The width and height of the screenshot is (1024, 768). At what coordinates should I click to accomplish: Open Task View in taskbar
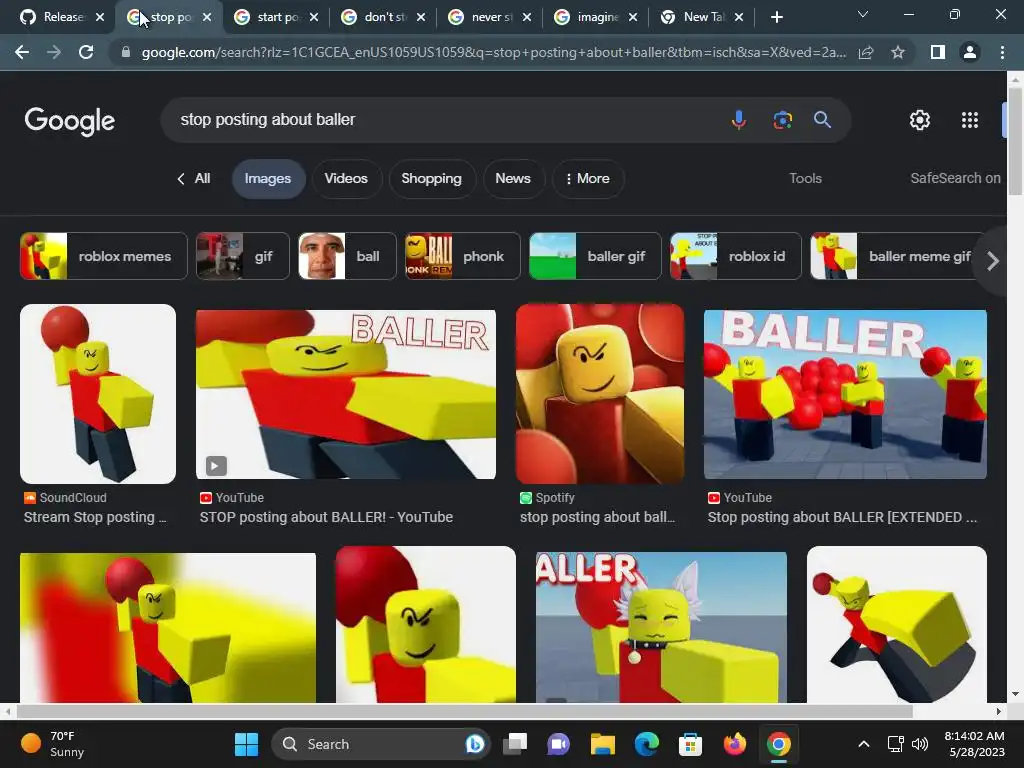(515, 744)
